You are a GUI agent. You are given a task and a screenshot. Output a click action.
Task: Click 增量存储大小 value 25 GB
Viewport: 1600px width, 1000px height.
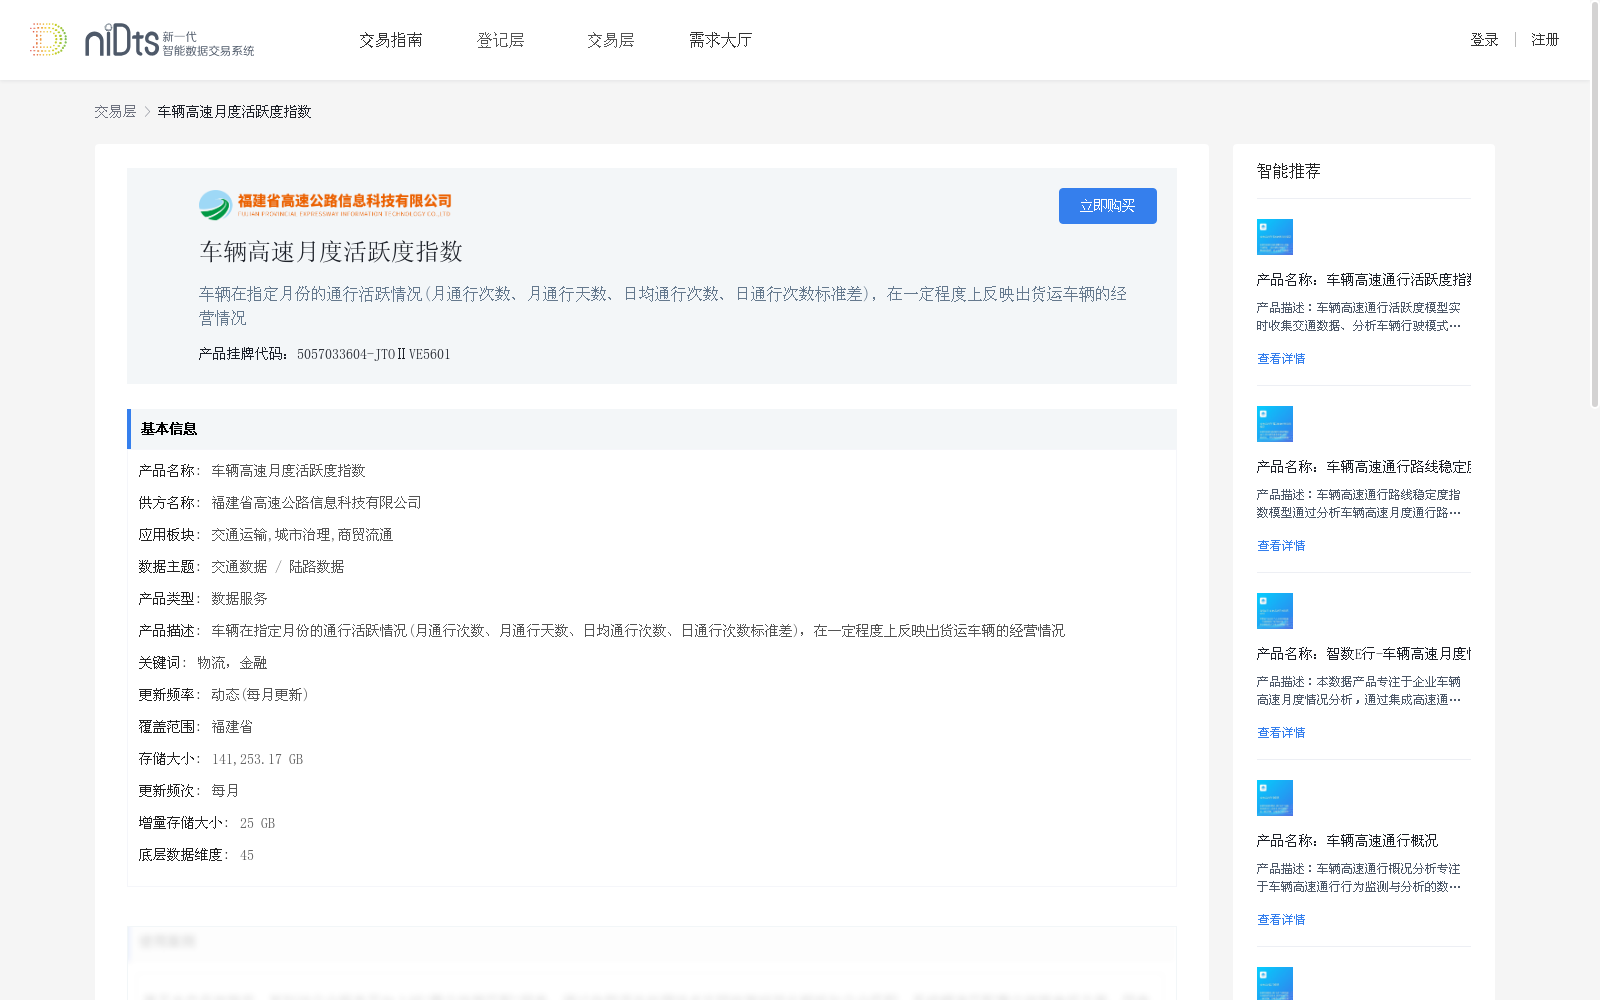click(257, 823)
